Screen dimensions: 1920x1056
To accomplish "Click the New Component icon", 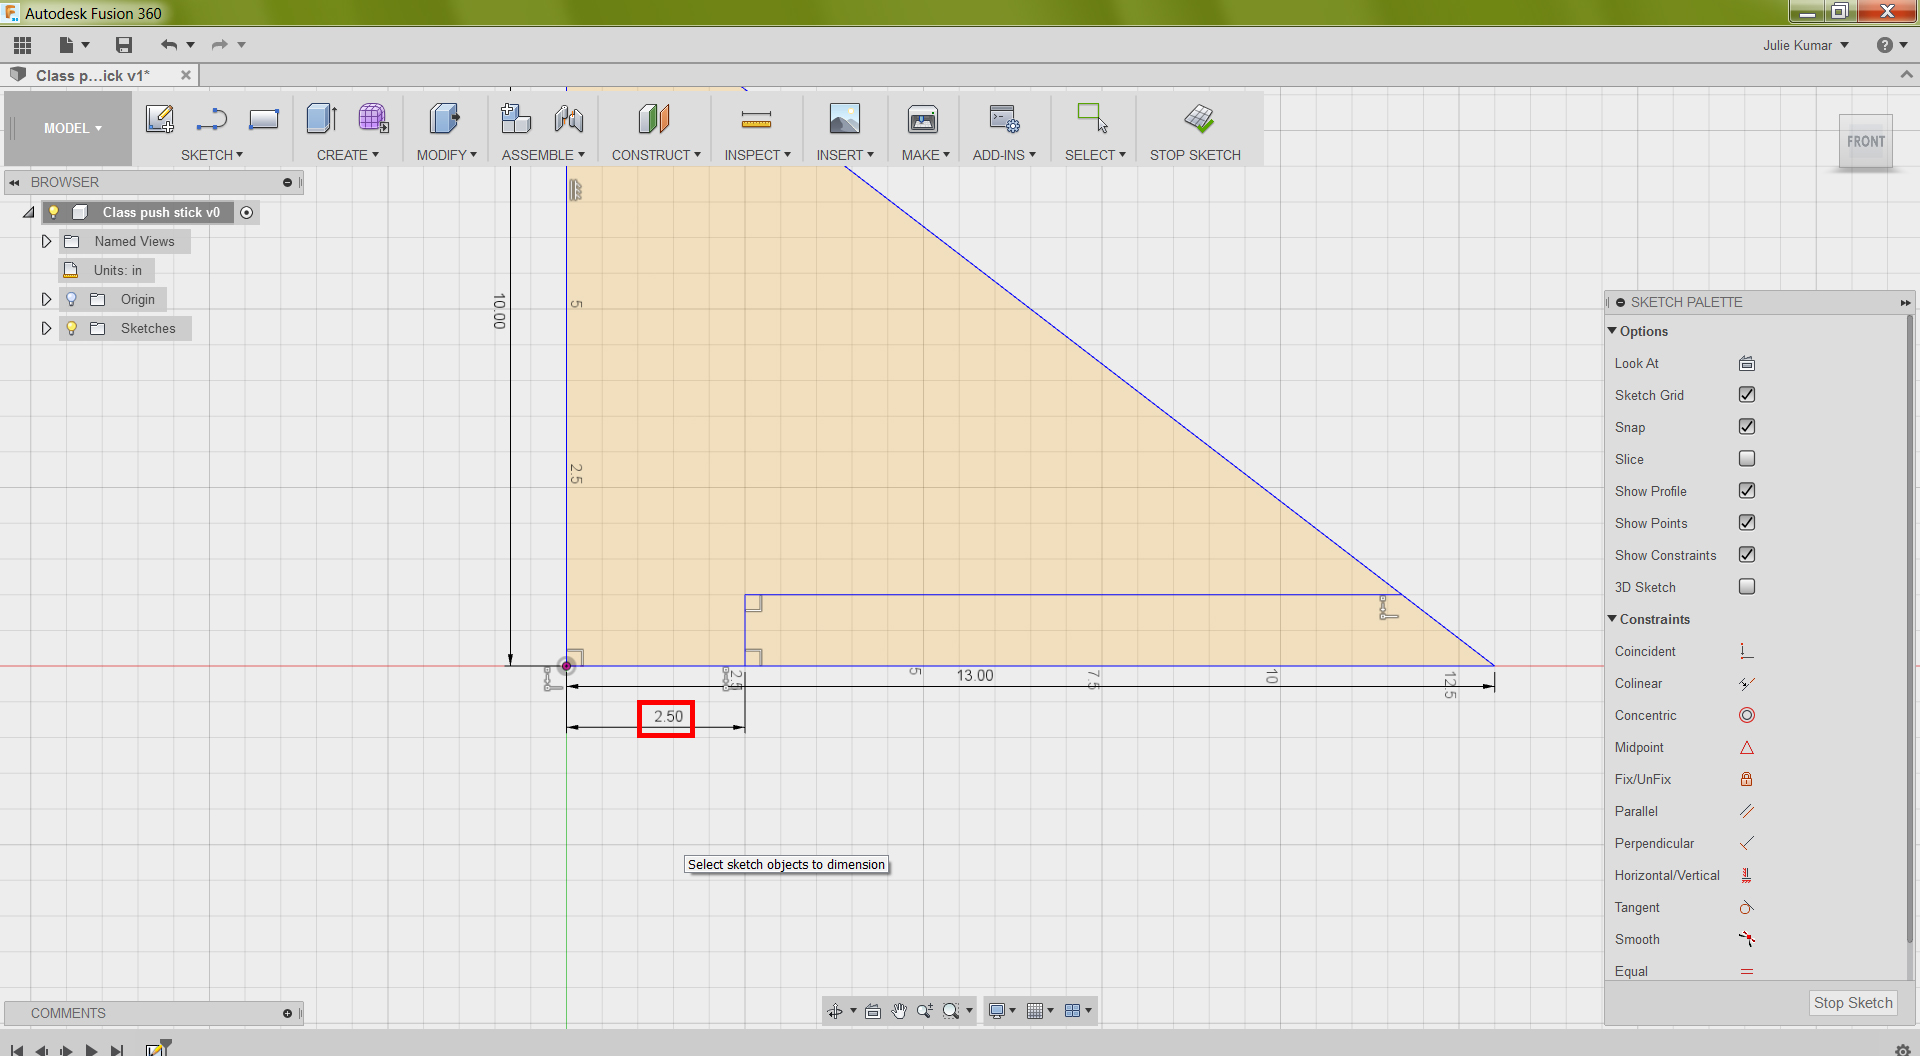I will 516,119.
